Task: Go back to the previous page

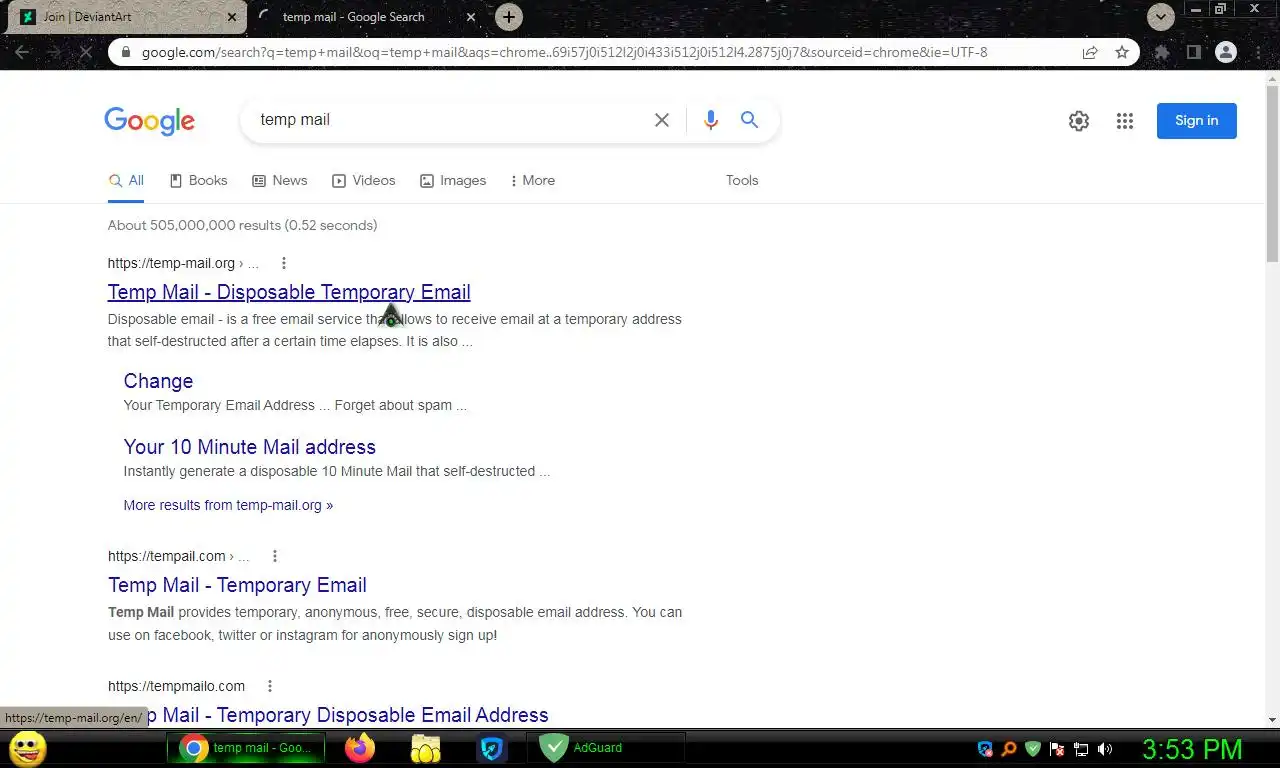Action: pyautogui.click(x=22, y=52)
